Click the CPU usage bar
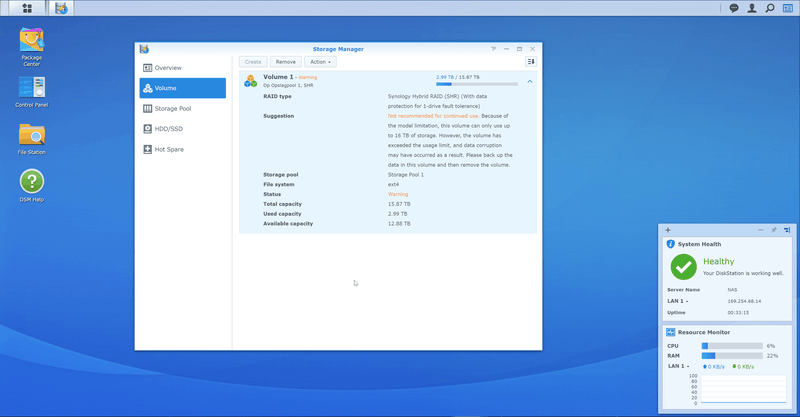The image size is (800, 417). pyautogui.click(x=732, y=346)
